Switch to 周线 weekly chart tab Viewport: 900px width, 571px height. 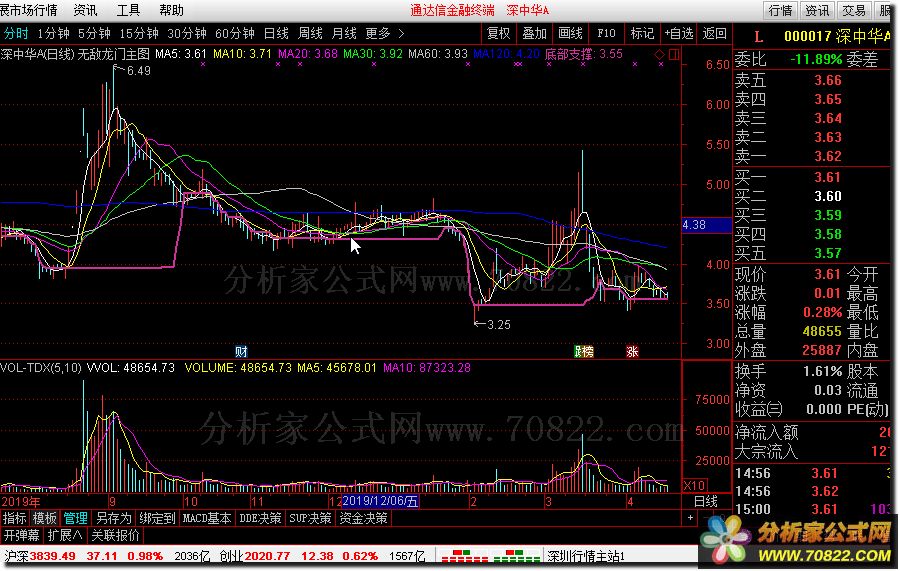coord(310,34)
